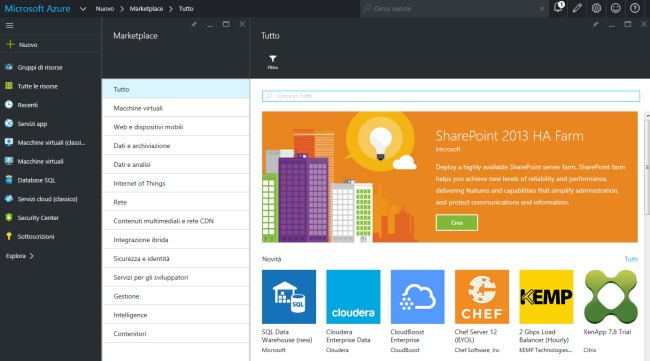Select Contenuti multimediali e rete CDN
Screen dimensions: 650x361
[x=176, y=220]
